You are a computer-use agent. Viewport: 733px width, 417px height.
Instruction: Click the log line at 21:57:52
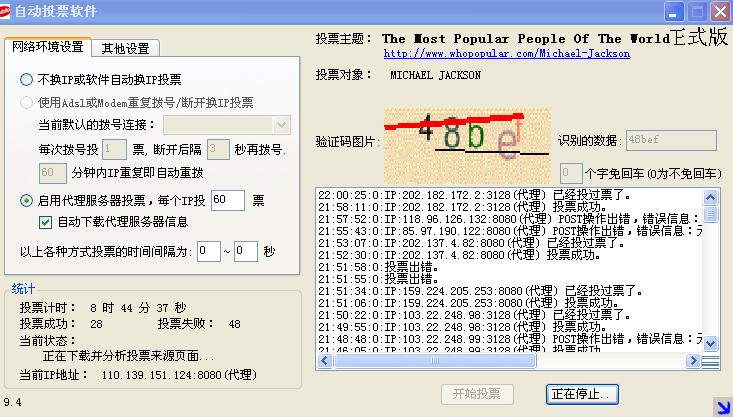click(510, 218)
